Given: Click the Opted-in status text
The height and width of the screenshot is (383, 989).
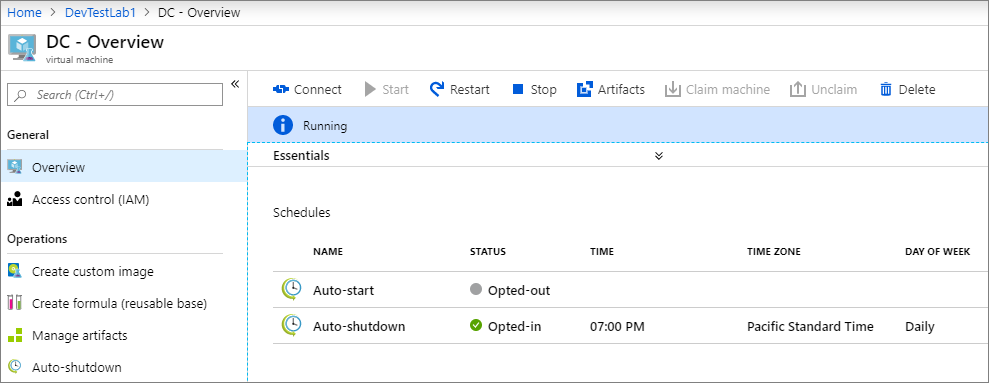Looking at the screenshot, I should (515, 326).
